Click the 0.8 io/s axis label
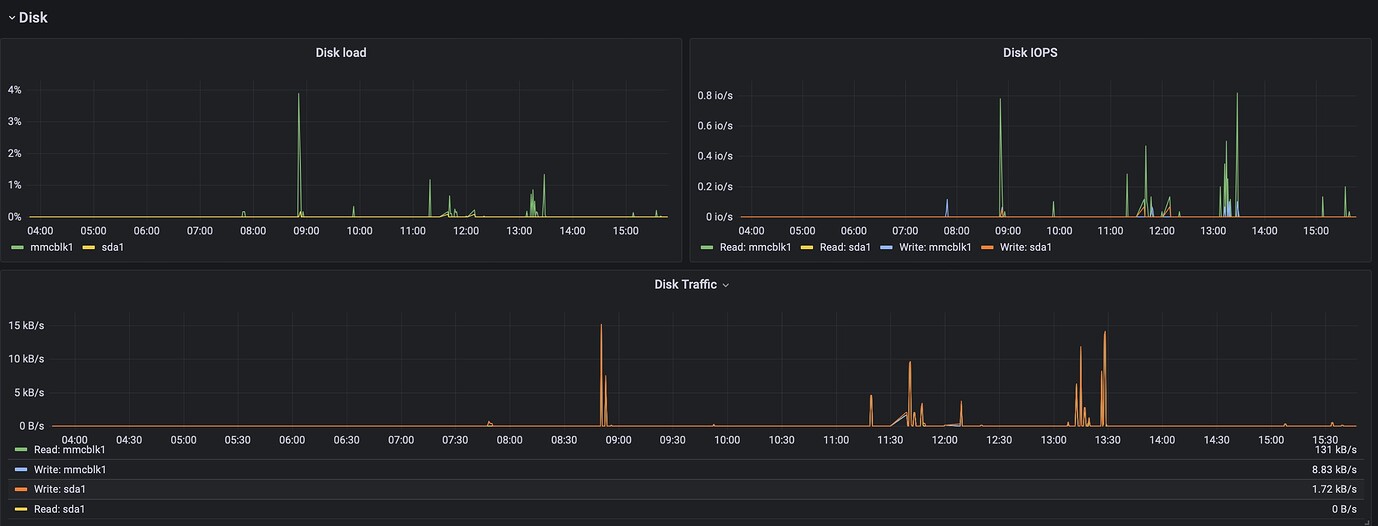Viewport: 1378px width, 526px height. 714,96
